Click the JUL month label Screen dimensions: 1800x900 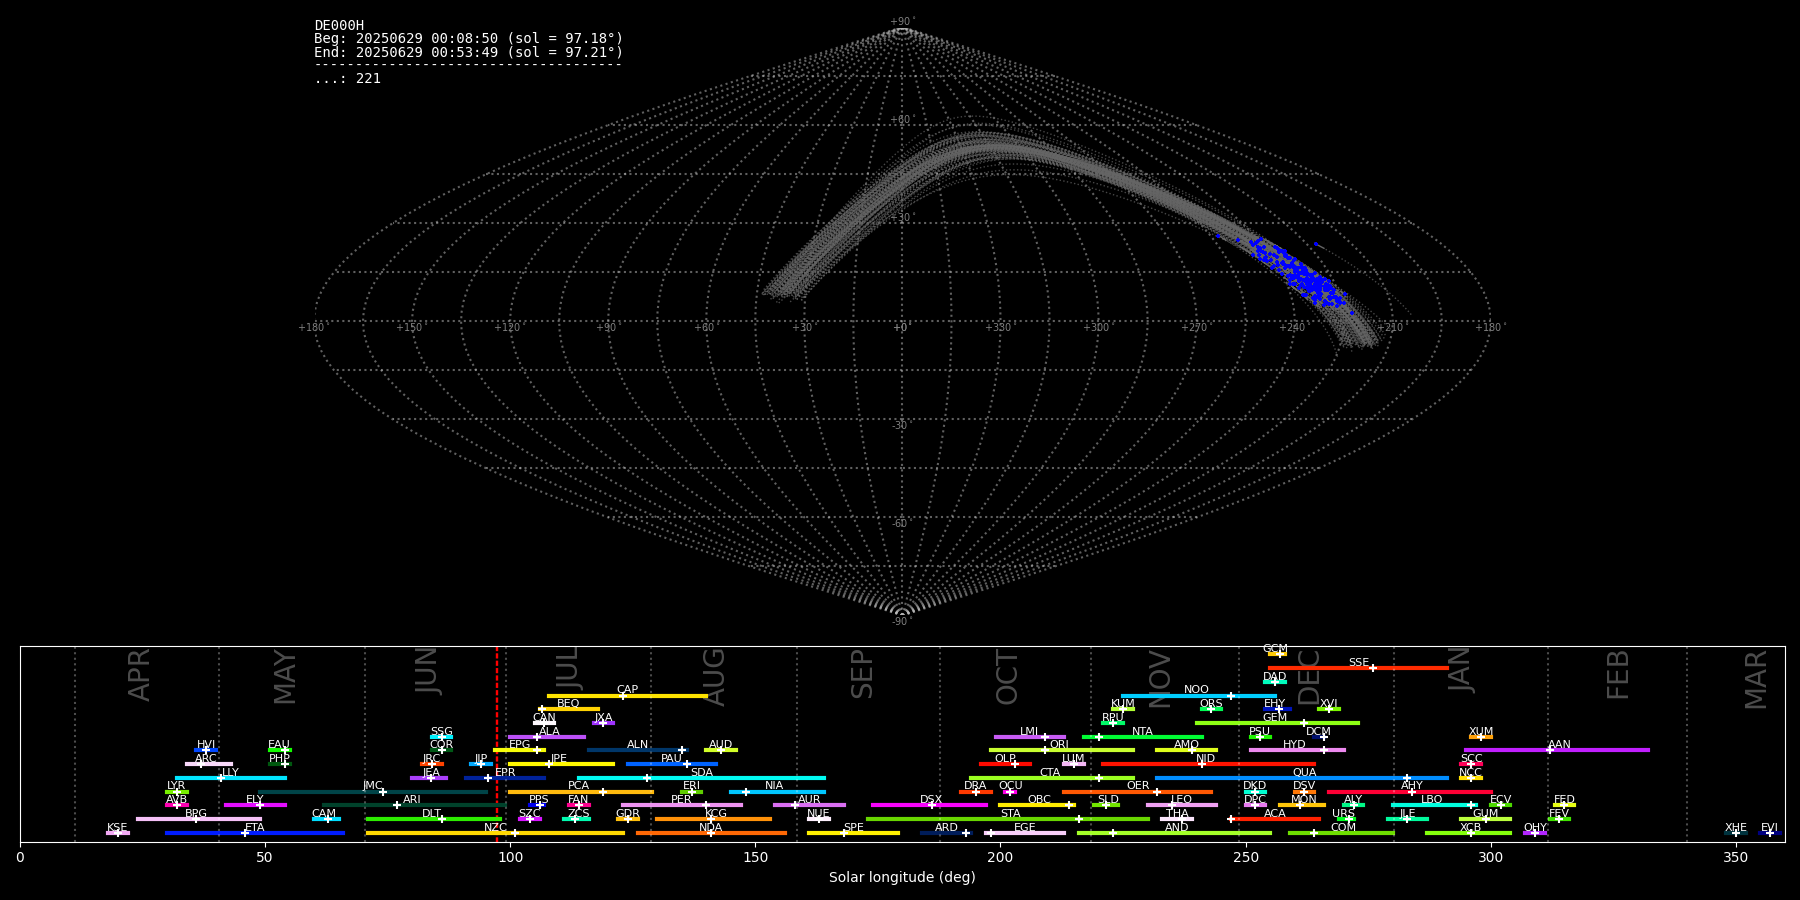coord(567,669)
